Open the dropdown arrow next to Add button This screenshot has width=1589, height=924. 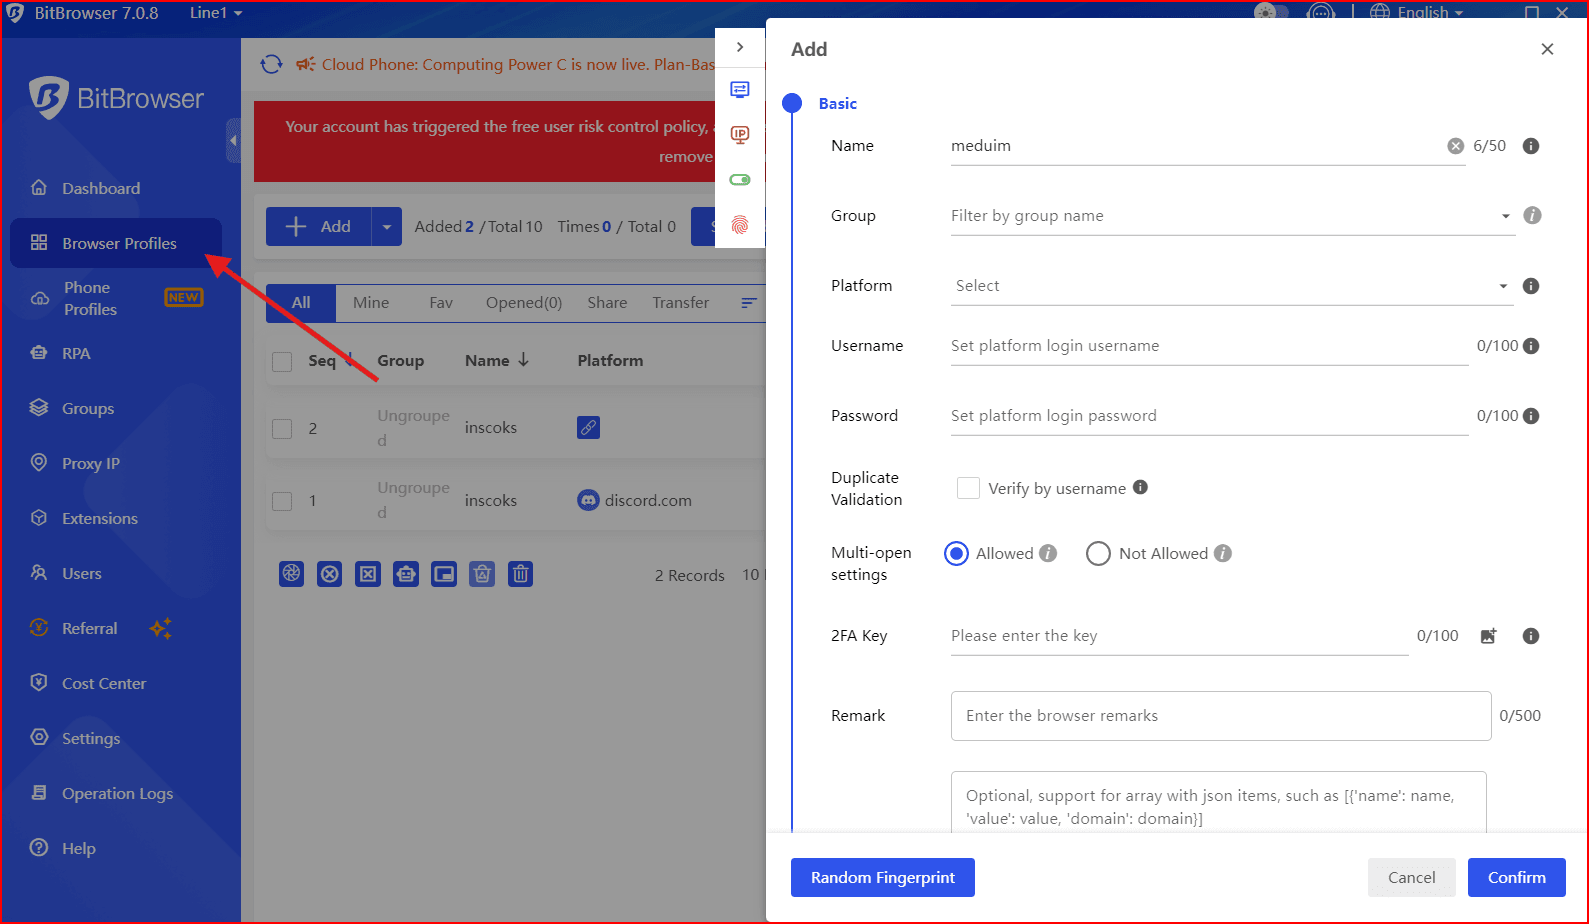coord(387,227)
